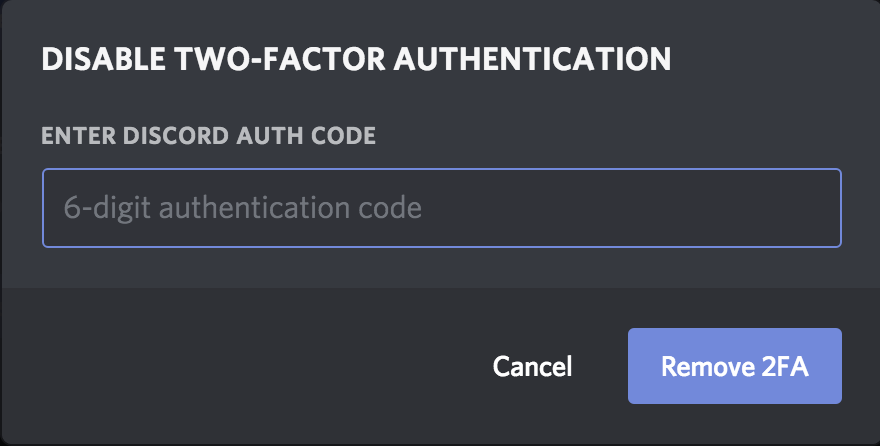
Task: Submit 2FA removal via Remove 2FA
Action: click(735, 366)
